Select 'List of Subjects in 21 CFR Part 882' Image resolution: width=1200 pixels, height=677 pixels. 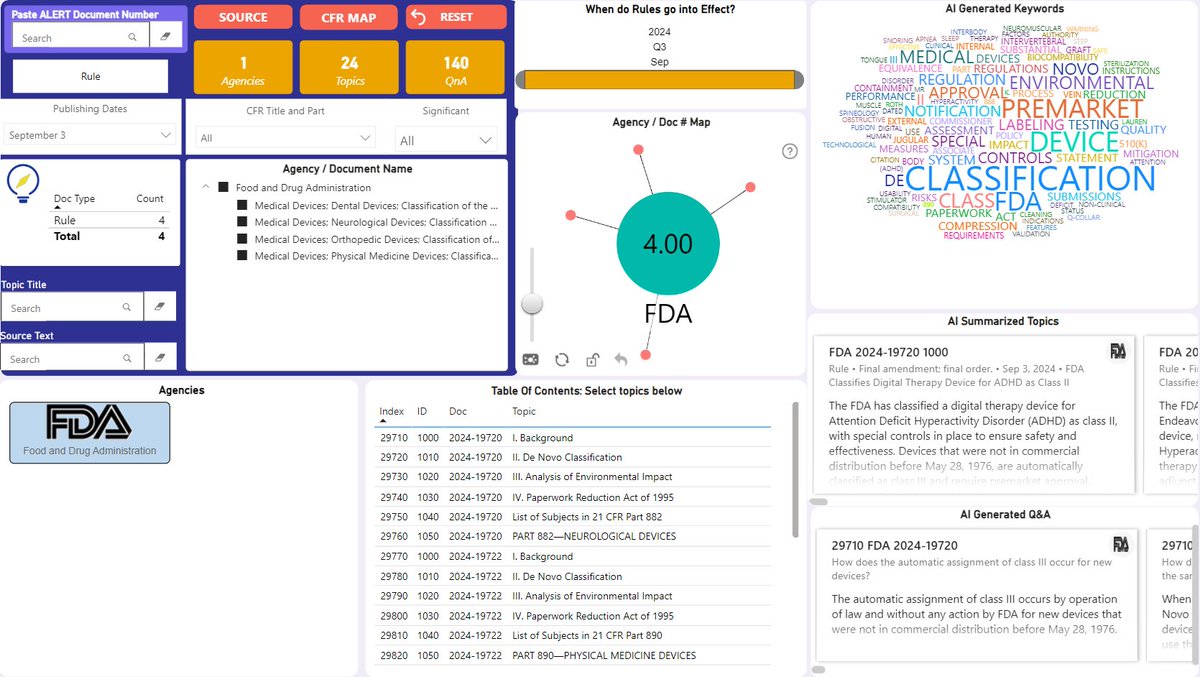pos(574,517)
